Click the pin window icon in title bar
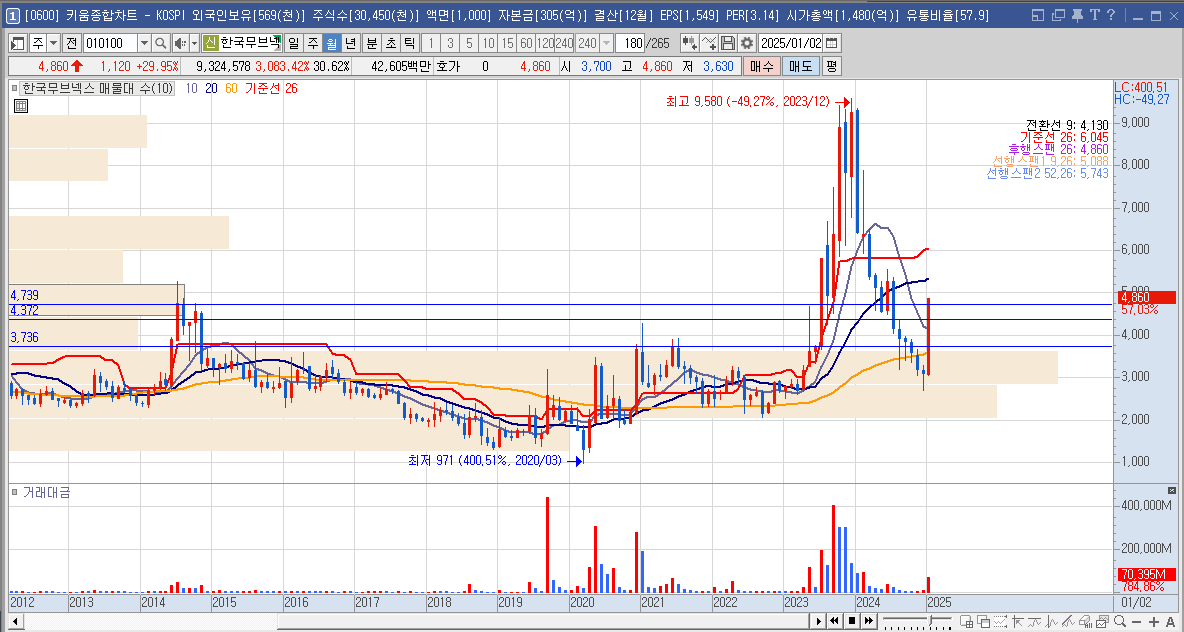This screenshot has width=1184, height=632. (x=1077, y=15)
